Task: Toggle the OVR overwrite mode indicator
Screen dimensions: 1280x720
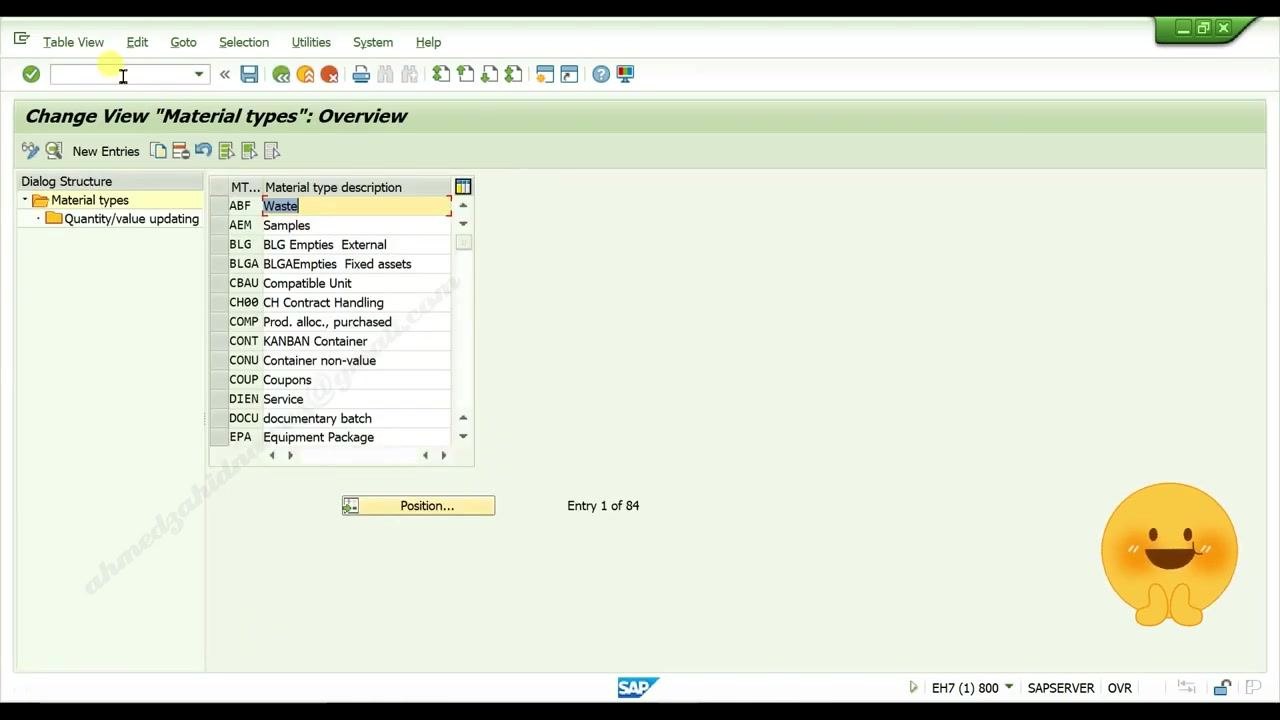Action: point(1120,688)
